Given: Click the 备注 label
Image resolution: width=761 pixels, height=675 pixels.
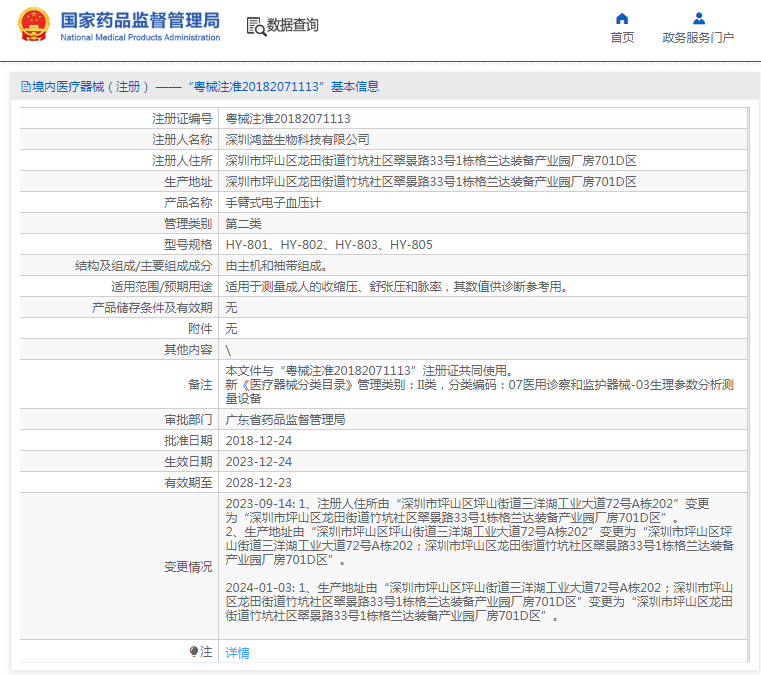Looking at the screenshot, I should click(200, 385).
